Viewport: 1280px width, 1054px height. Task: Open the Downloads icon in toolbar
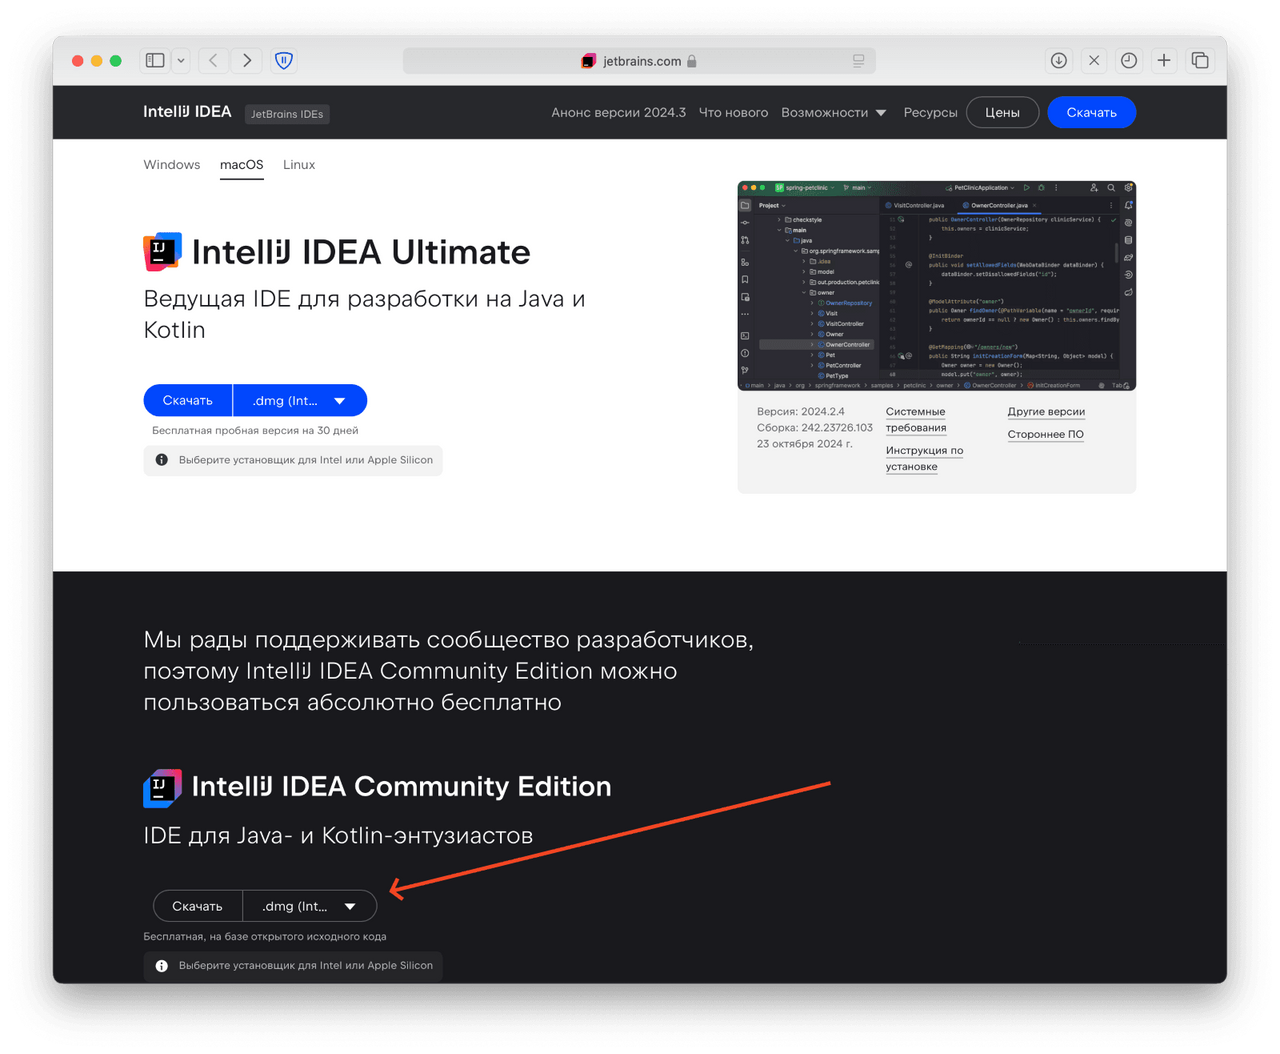pyautogui.click(x=1058, y=60)
